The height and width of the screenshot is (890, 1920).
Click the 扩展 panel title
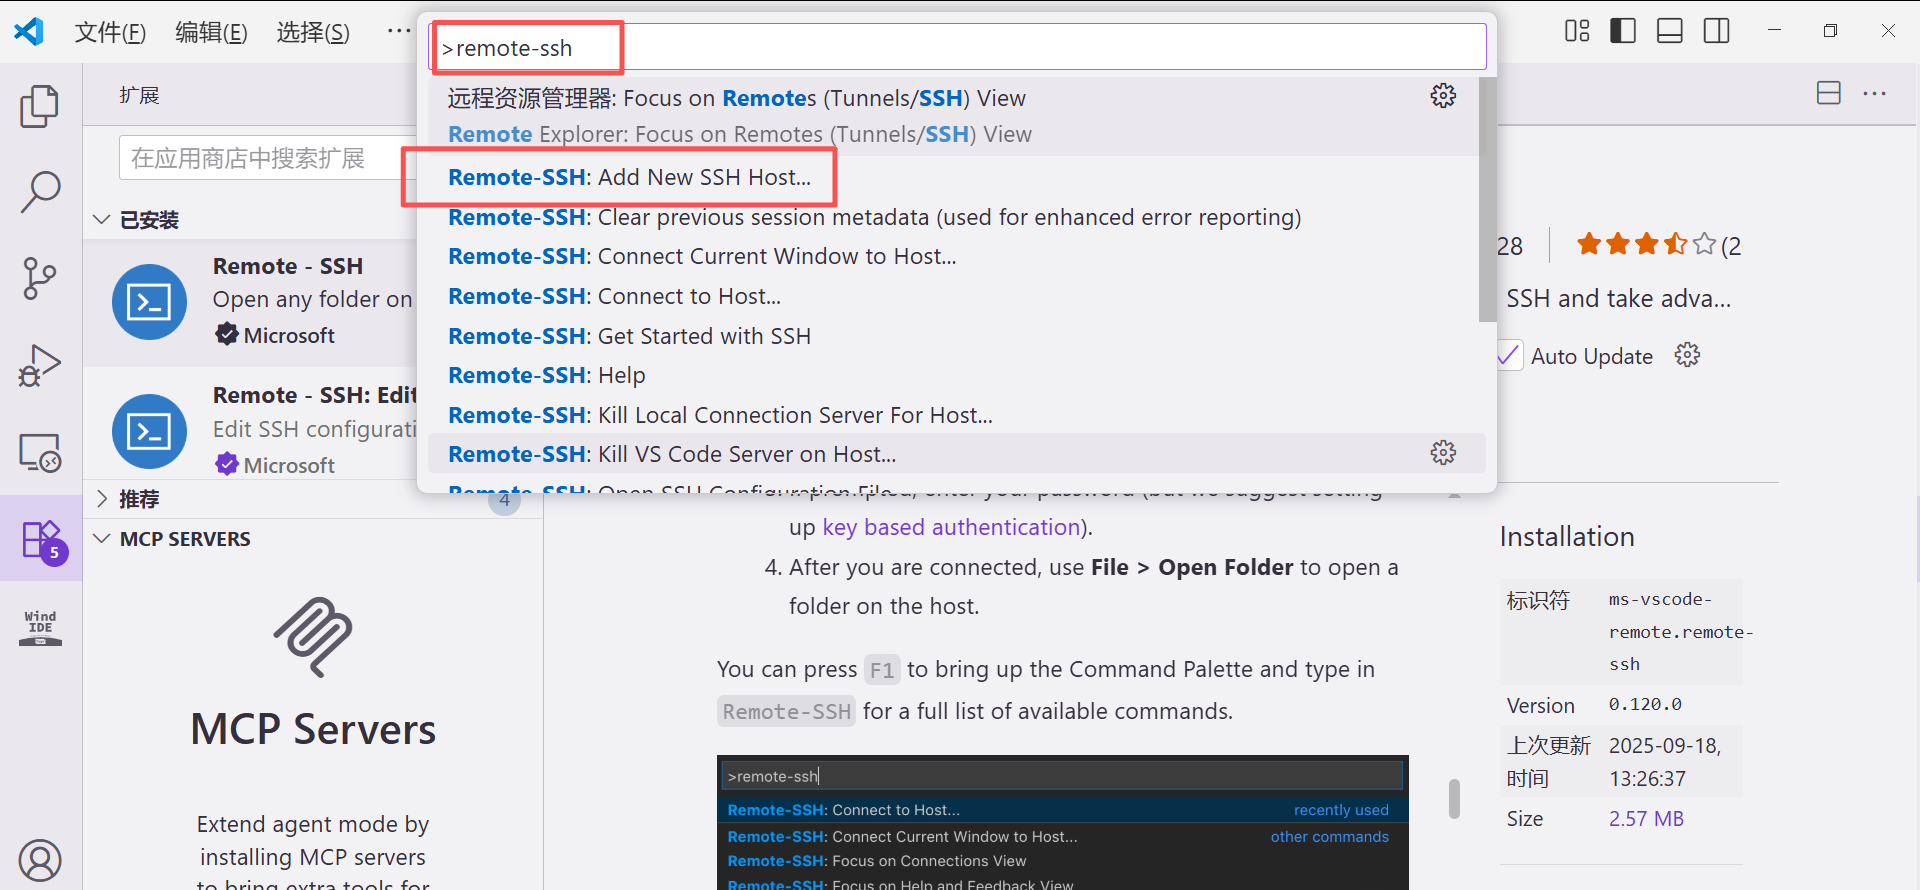[x=139, y=95]
